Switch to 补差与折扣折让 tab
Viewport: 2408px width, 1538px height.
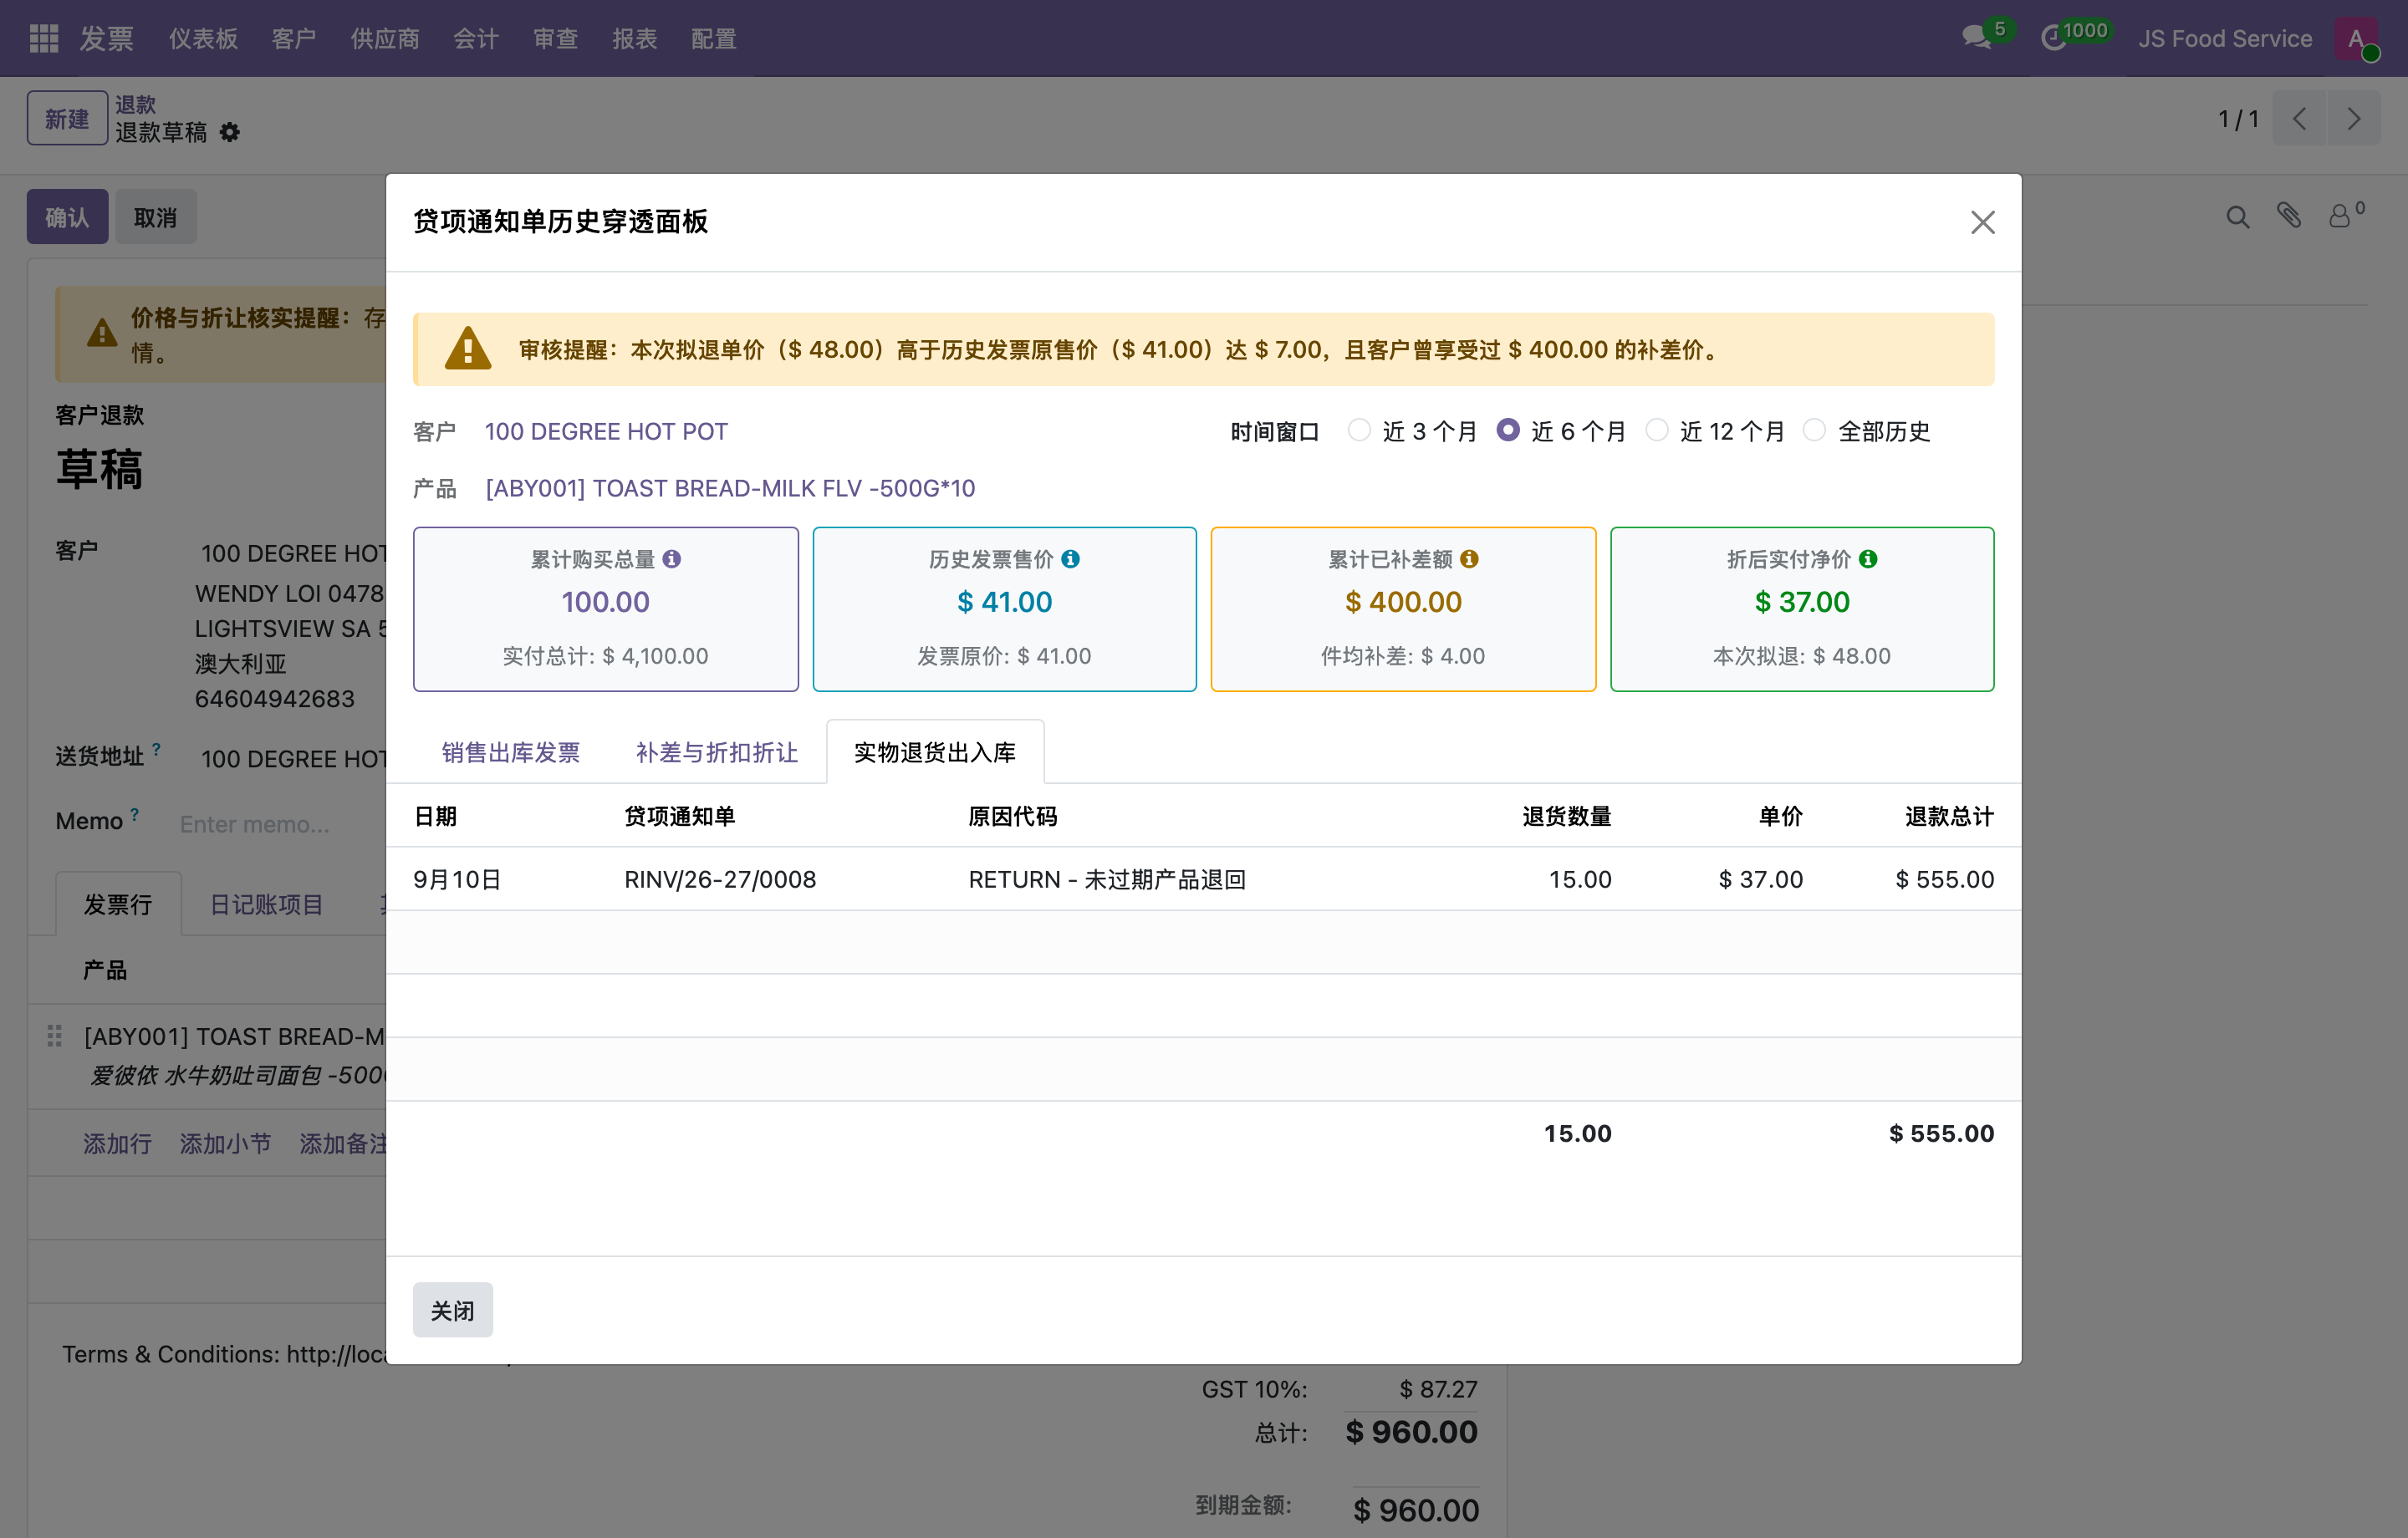(717, 752)
